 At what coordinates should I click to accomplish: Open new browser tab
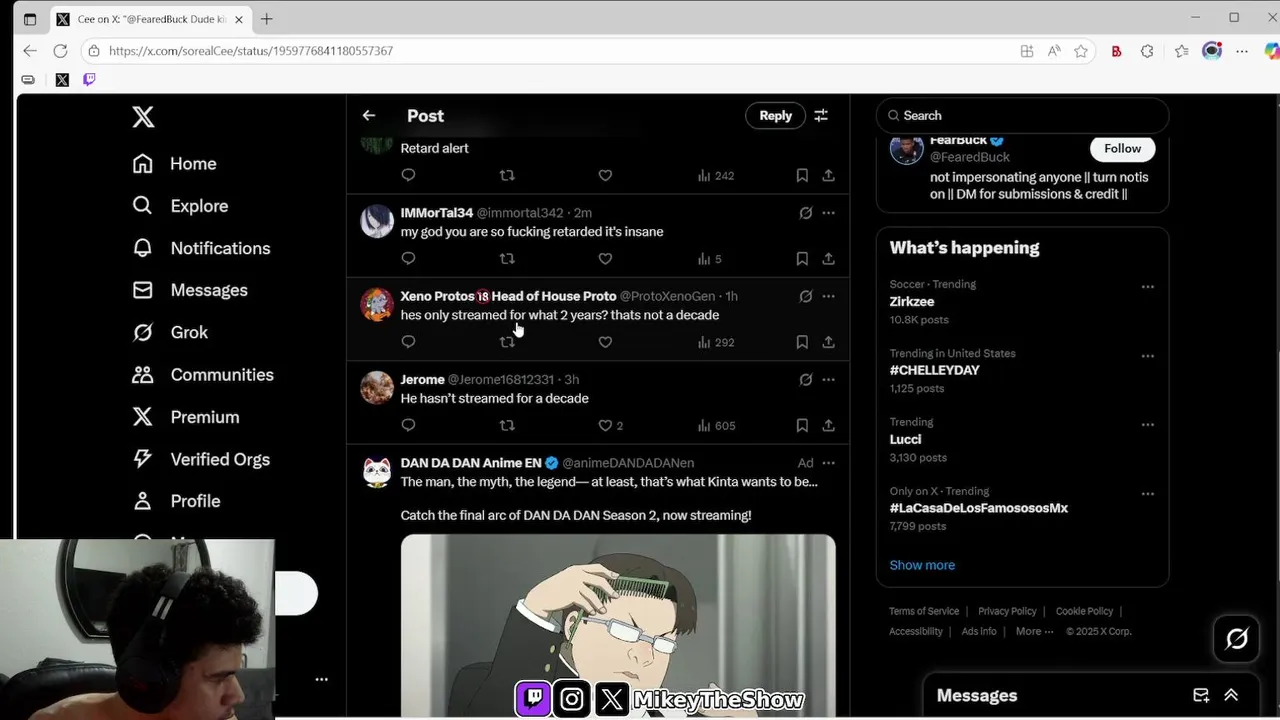(x=266, y=19)
